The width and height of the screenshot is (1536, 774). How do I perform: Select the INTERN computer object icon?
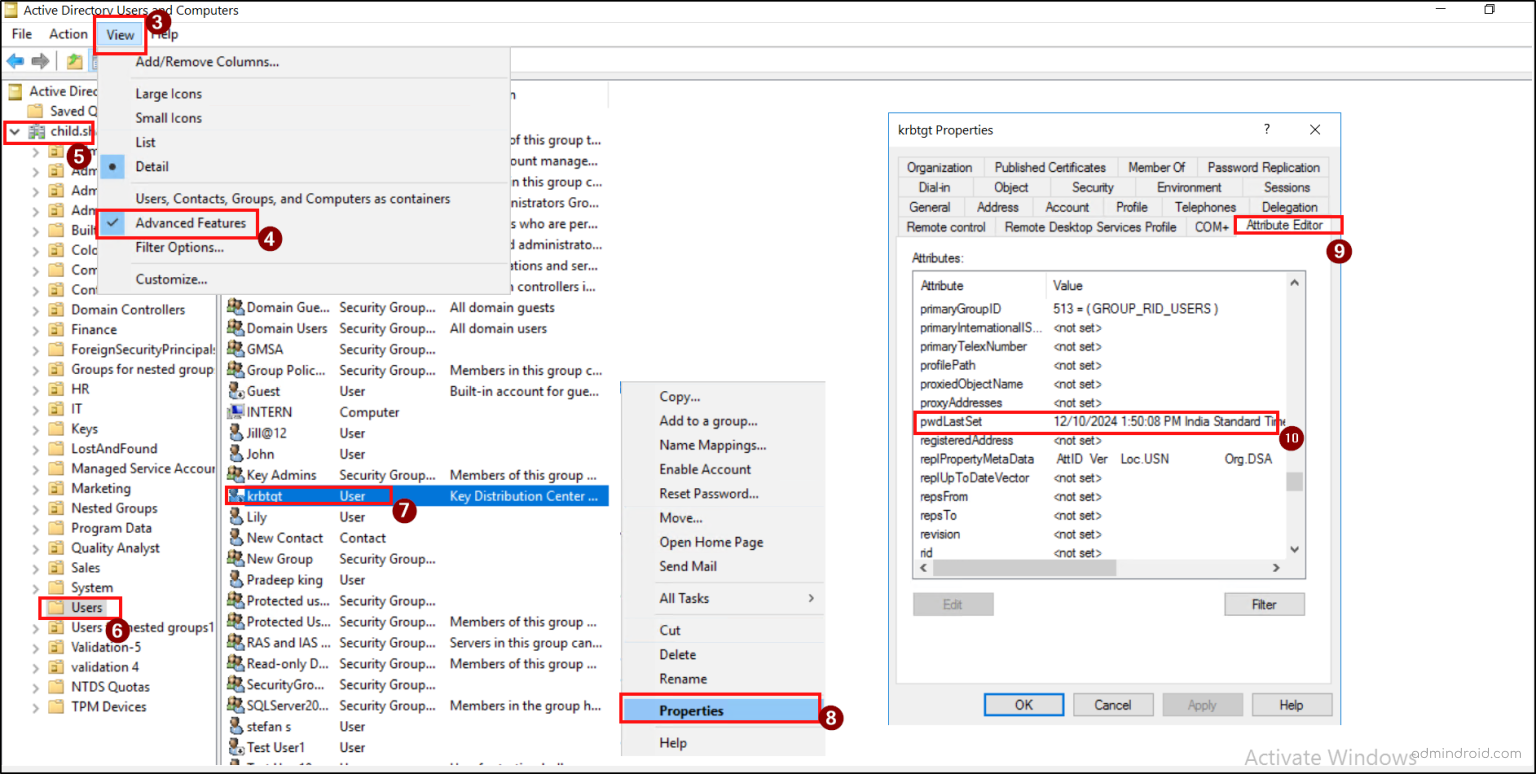(x=236, y=411)
